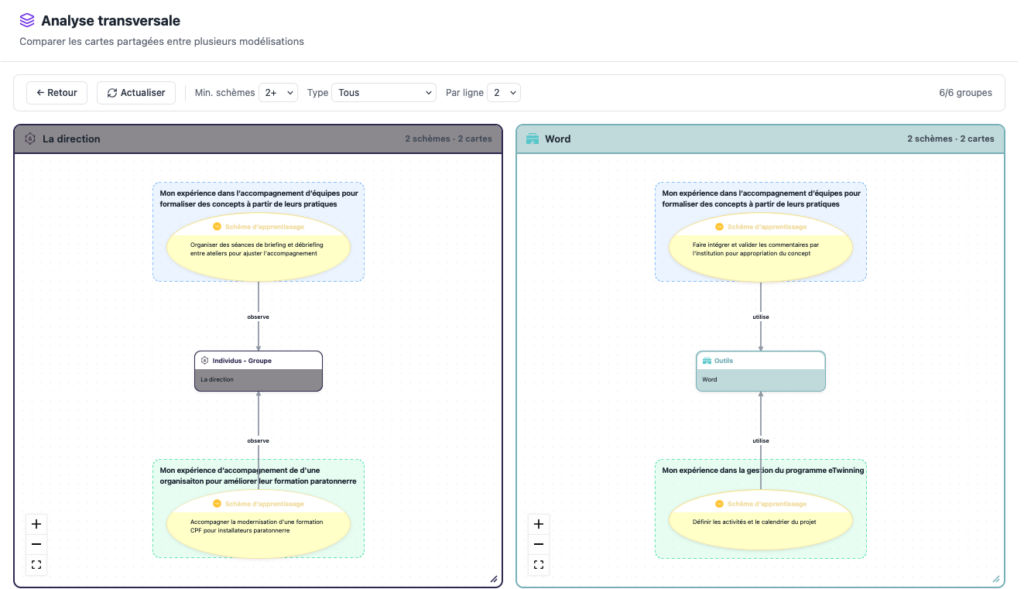
Task: Click the La direction panel title
Action: [x=71, y=138]
